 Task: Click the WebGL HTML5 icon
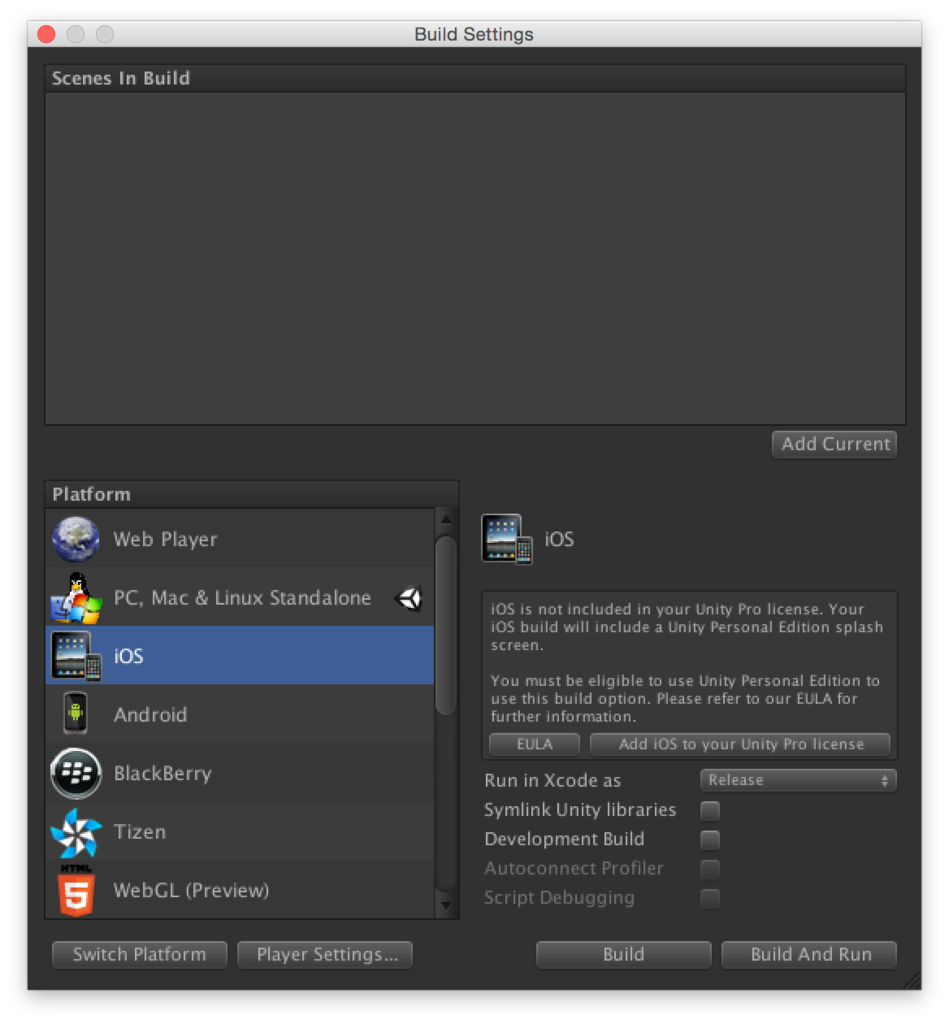76,889
